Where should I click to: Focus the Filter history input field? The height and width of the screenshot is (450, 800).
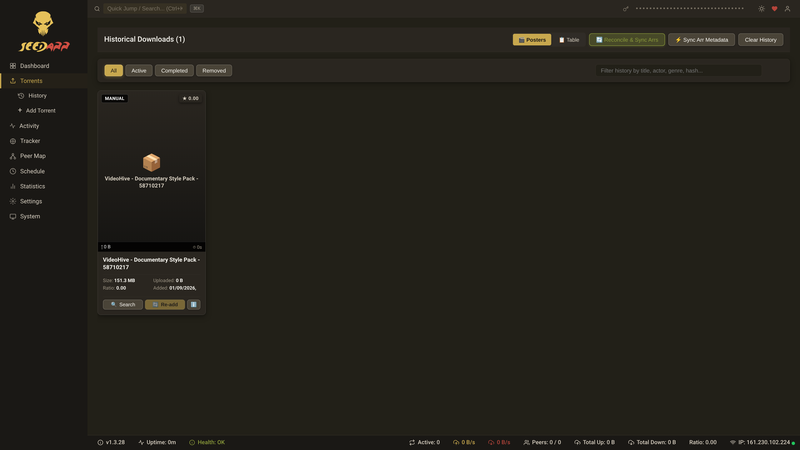pyautogui.click(x=679, y=70)
